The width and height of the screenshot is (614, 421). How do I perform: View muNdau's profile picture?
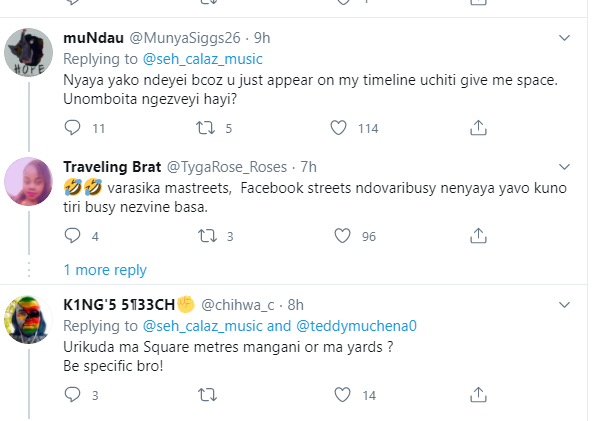[27, 53]
